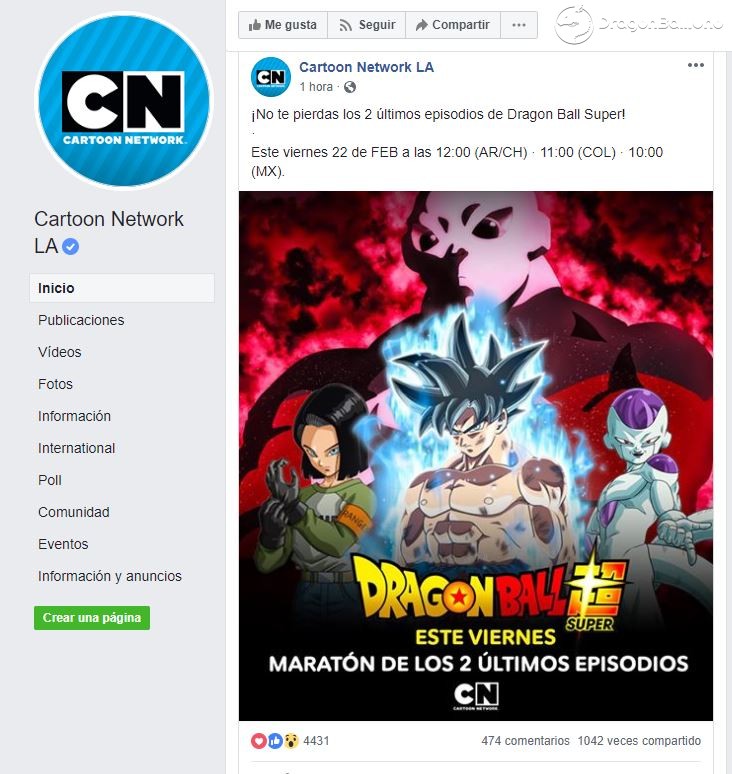Viewport: 732px width, 774px height.
Task: Open the page options three-dot menu
Action: [519, 25]
